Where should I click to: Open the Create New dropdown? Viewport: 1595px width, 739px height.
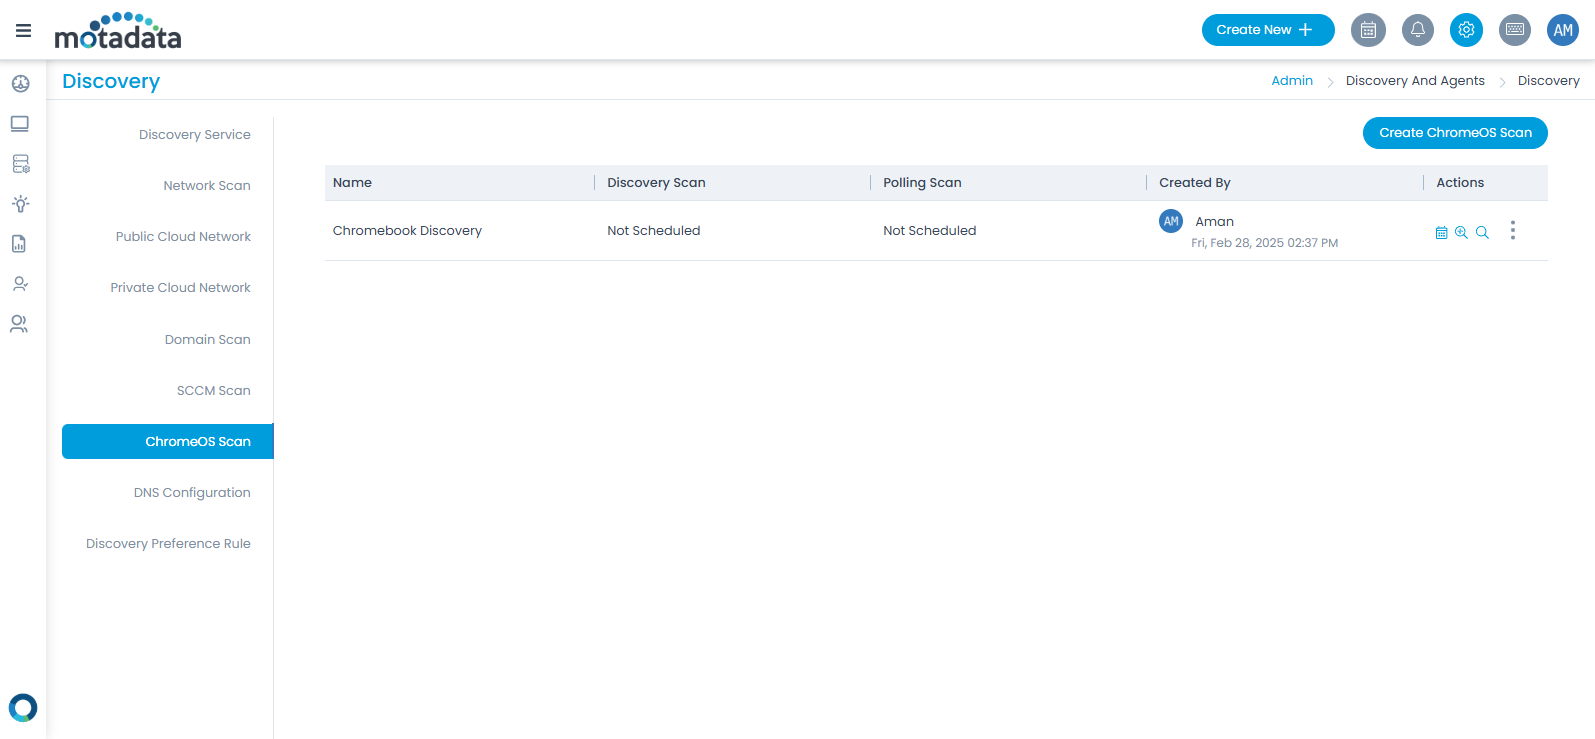pyautogui.click(x=1267, y=30)
